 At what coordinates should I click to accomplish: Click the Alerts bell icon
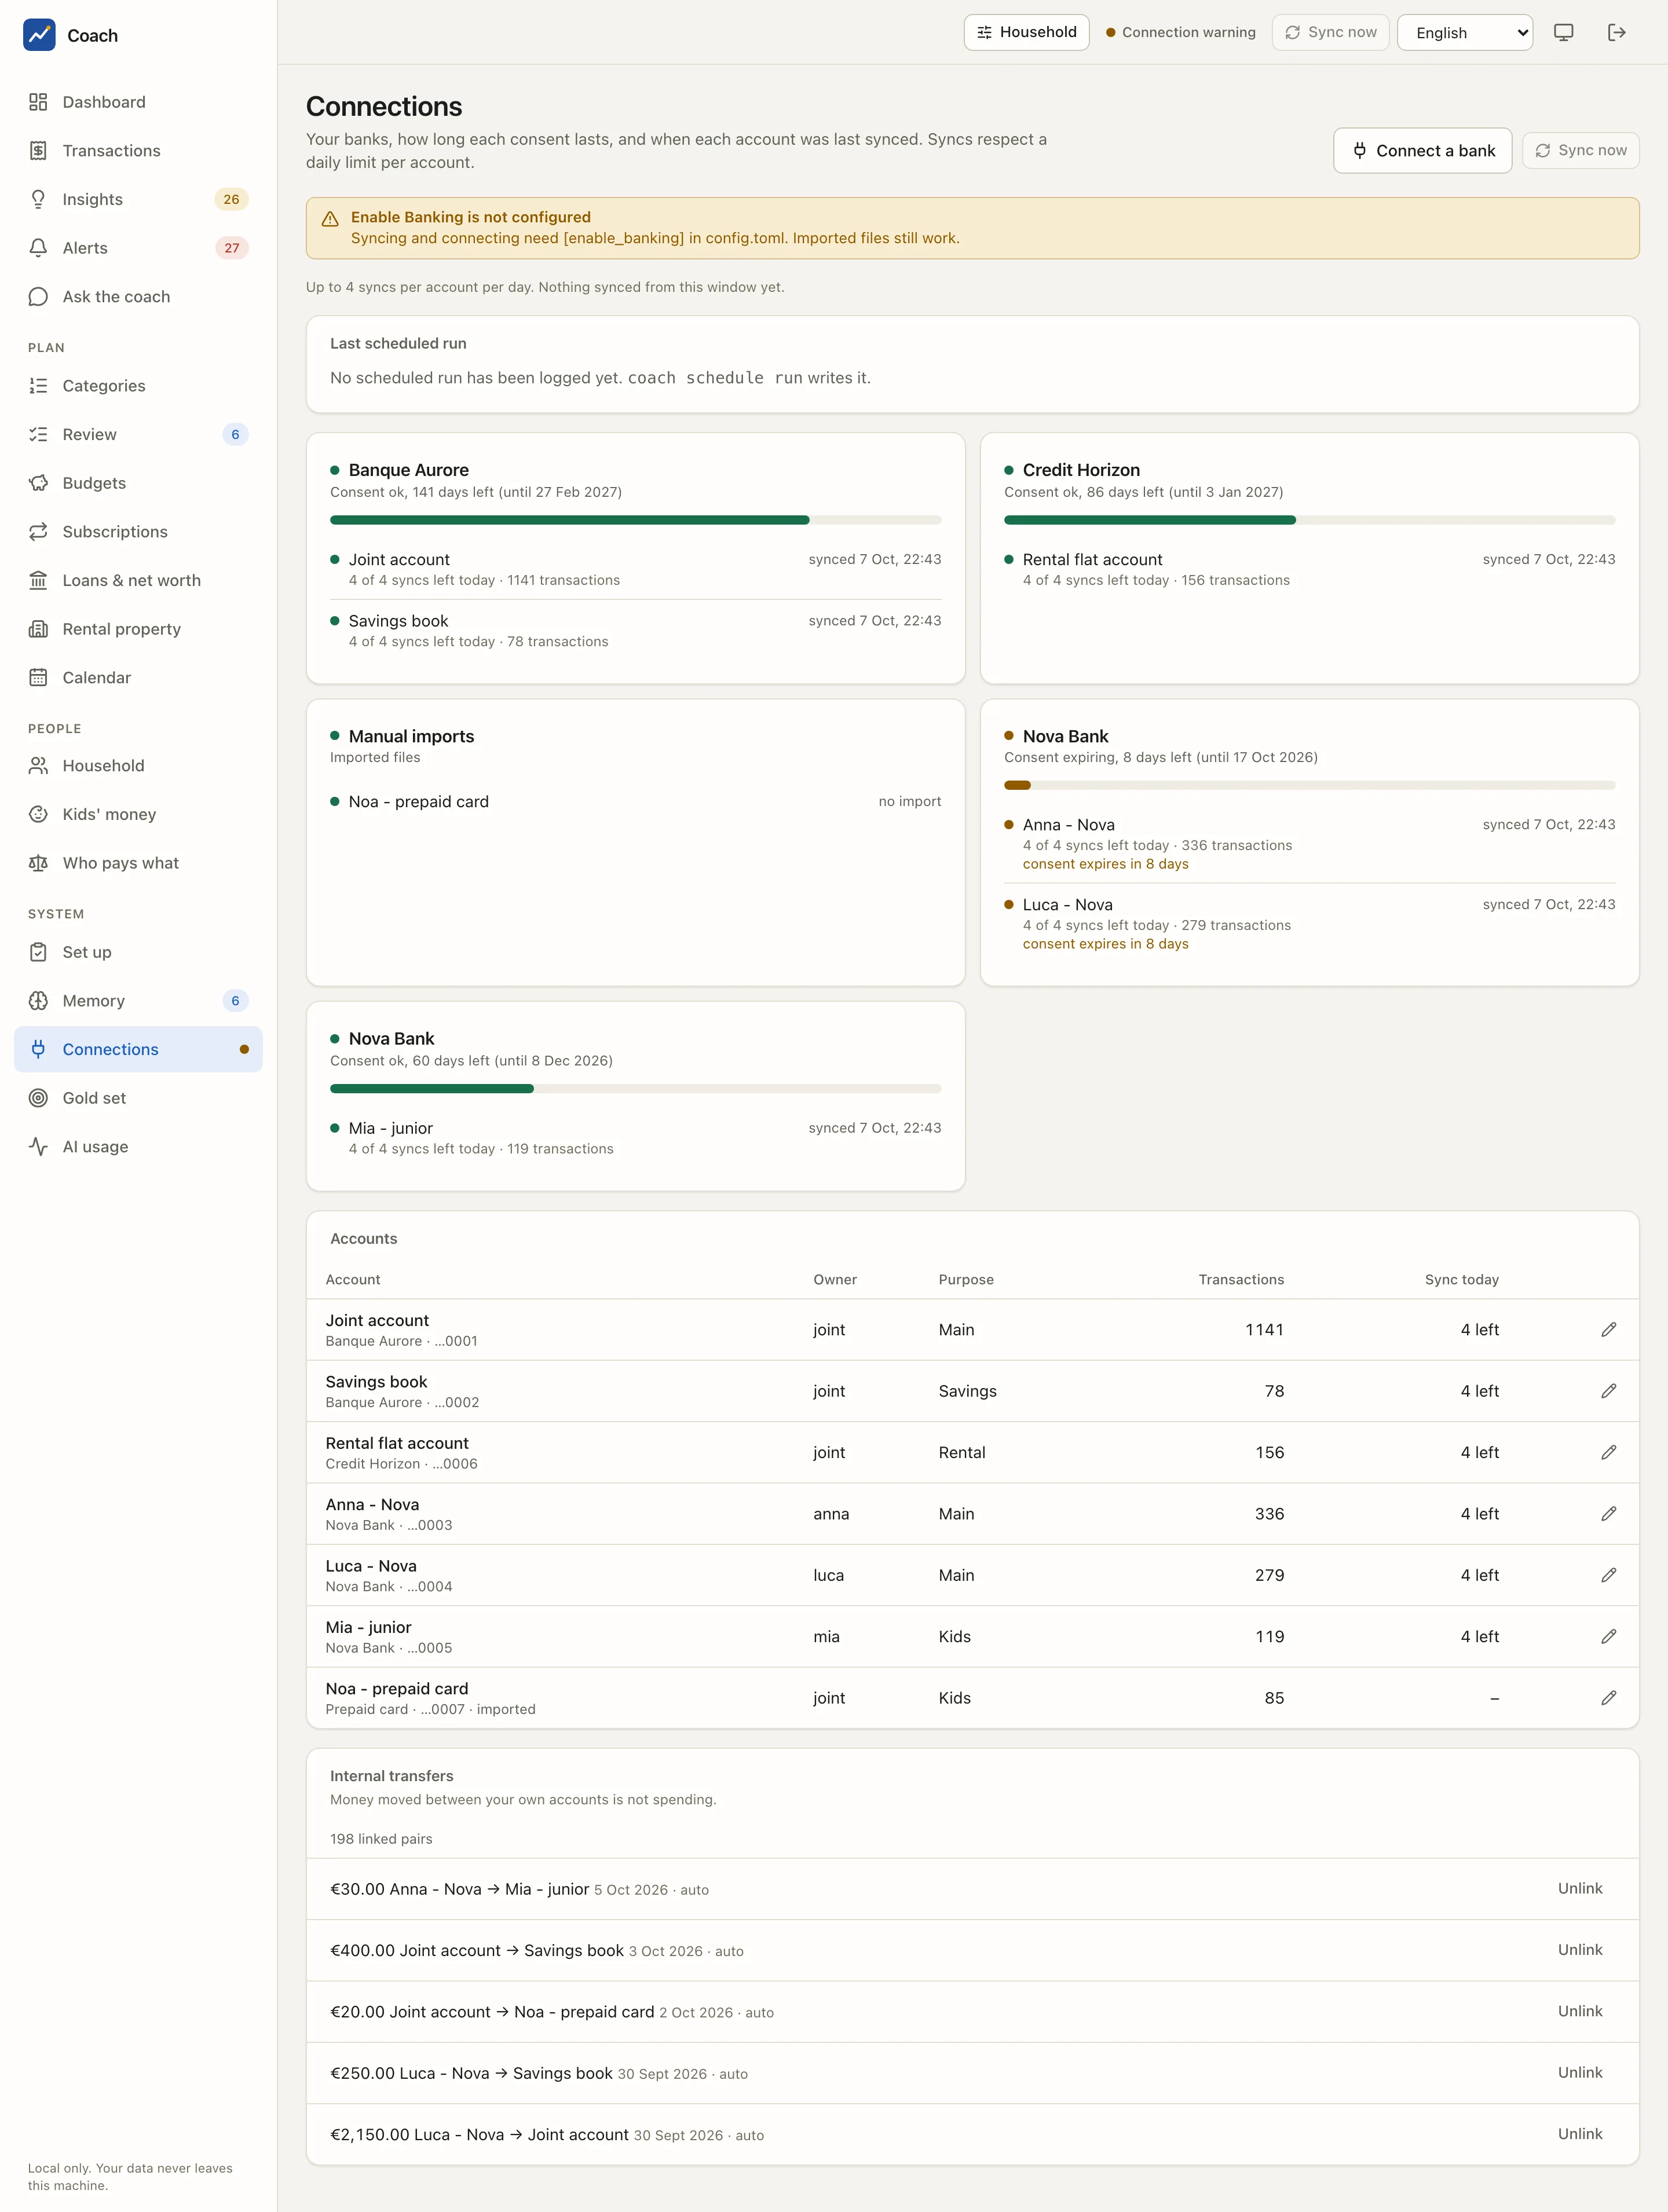38,248
